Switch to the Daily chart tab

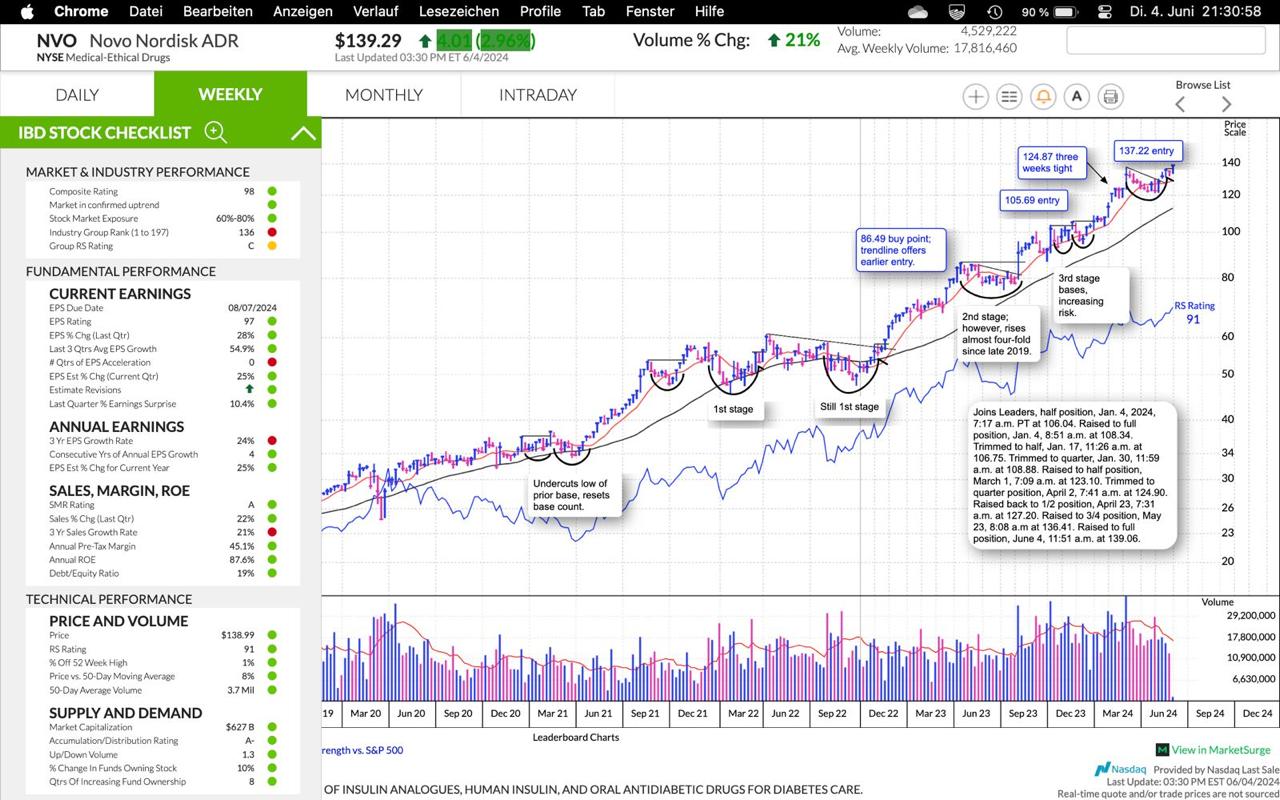pos(77,95)
